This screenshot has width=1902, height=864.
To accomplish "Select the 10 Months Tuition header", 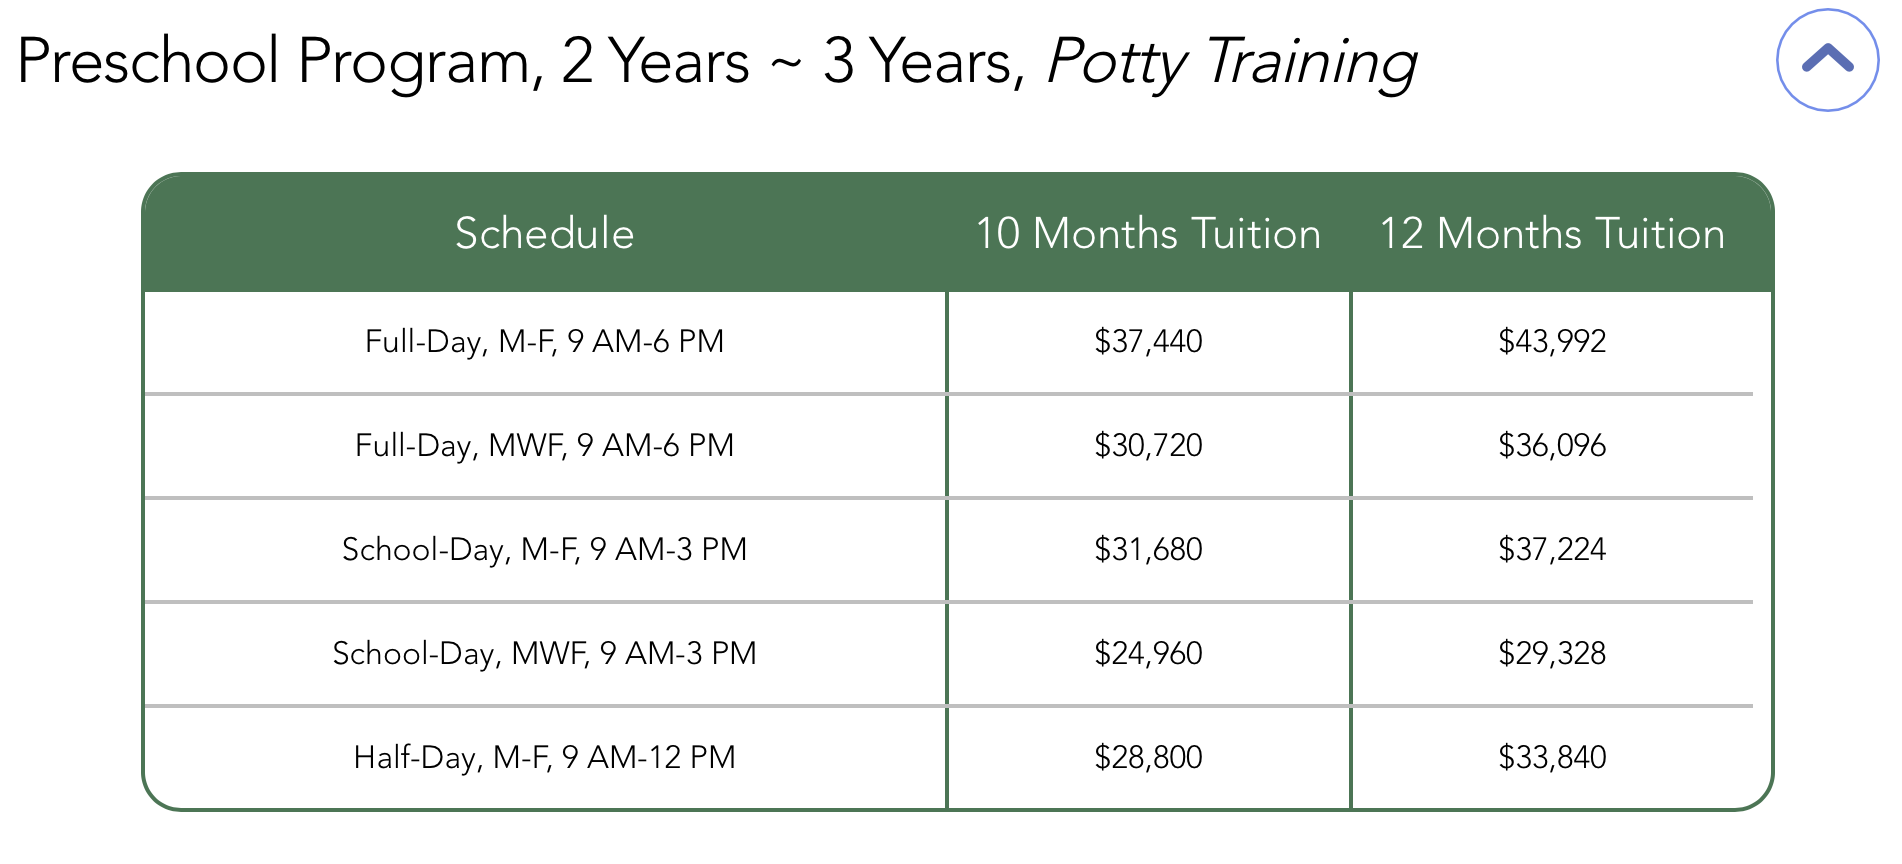I will (x=1148, y=234).
